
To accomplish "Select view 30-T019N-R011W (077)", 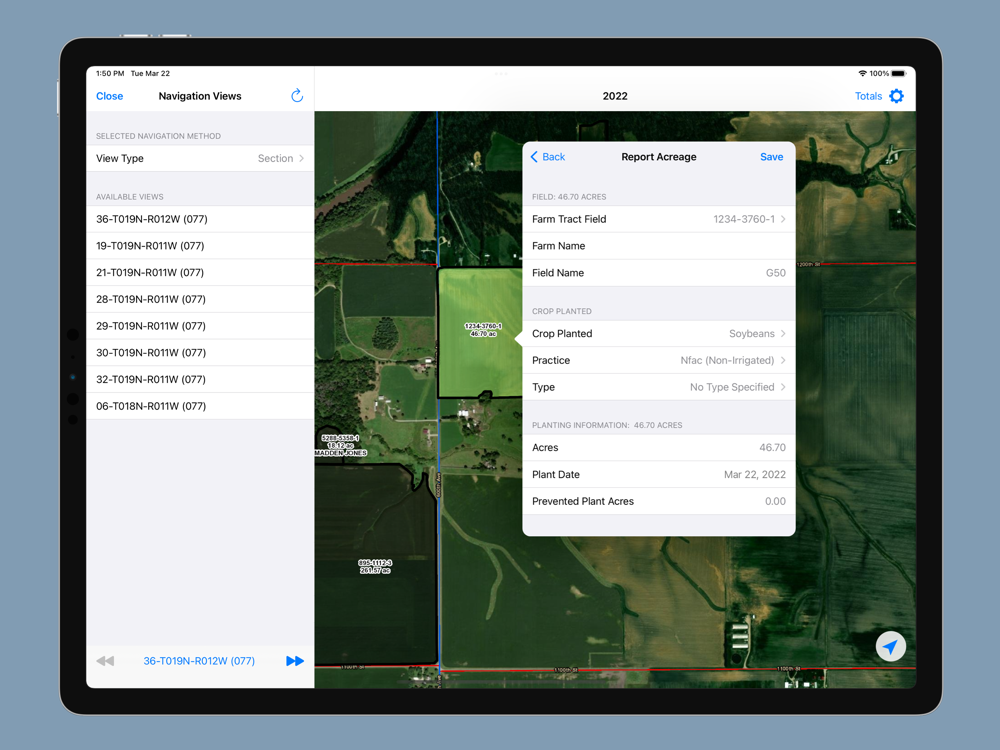I will 200,353.
